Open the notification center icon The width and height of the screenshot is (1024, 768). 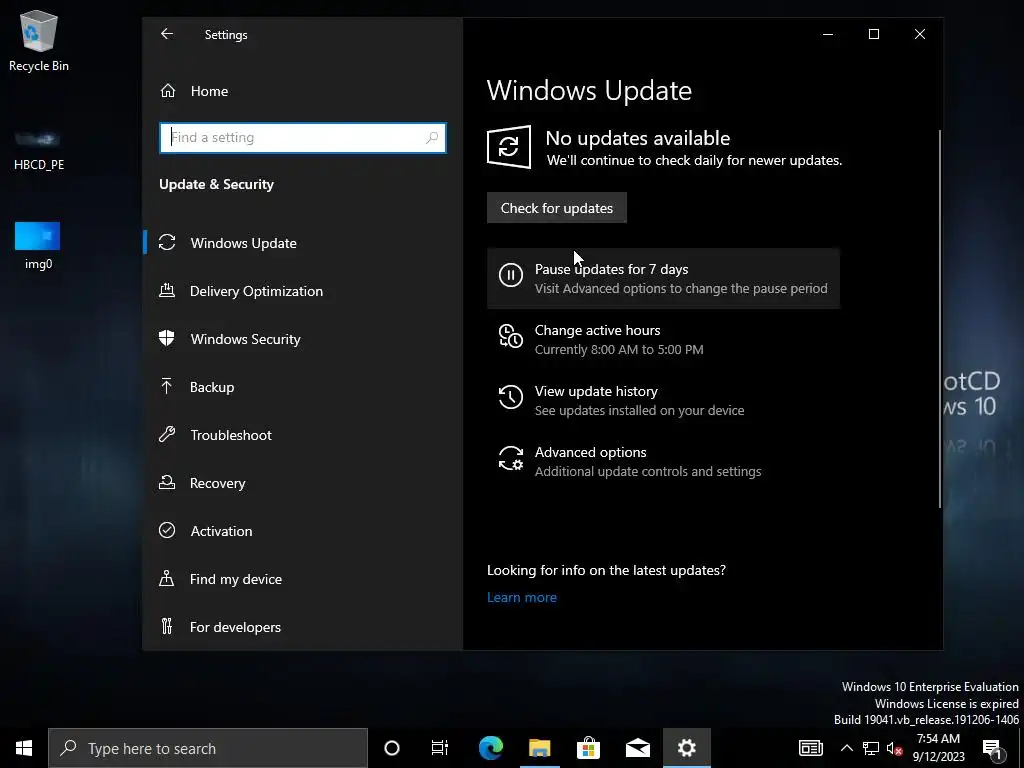993,750
